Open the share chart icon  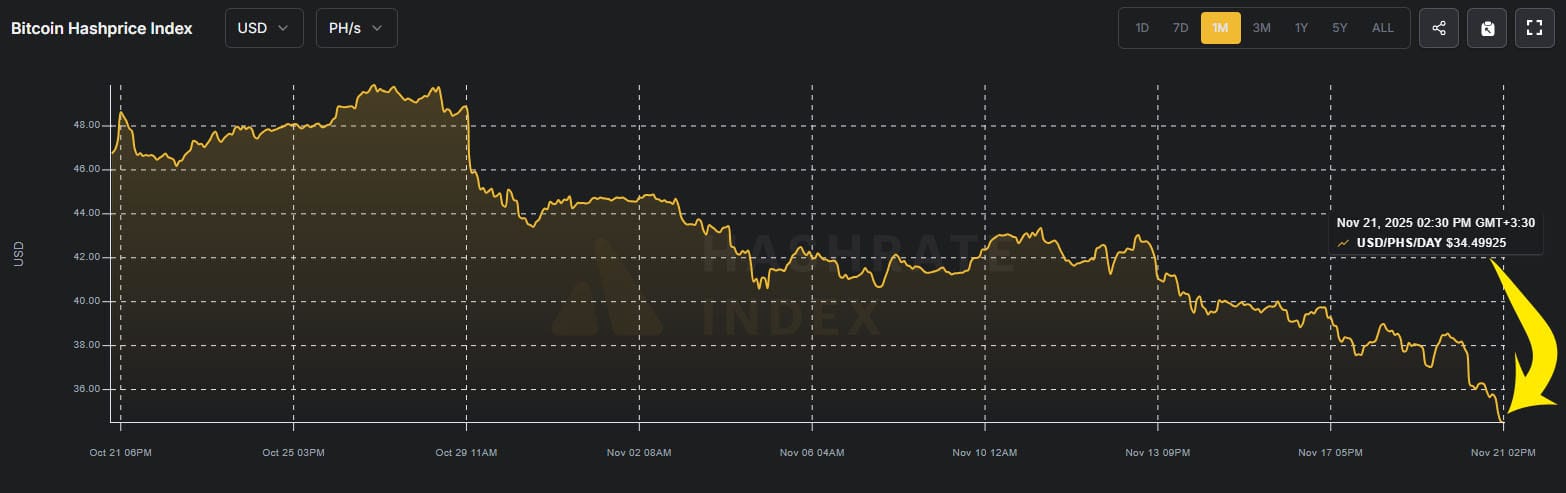[x=1438, y=28]
